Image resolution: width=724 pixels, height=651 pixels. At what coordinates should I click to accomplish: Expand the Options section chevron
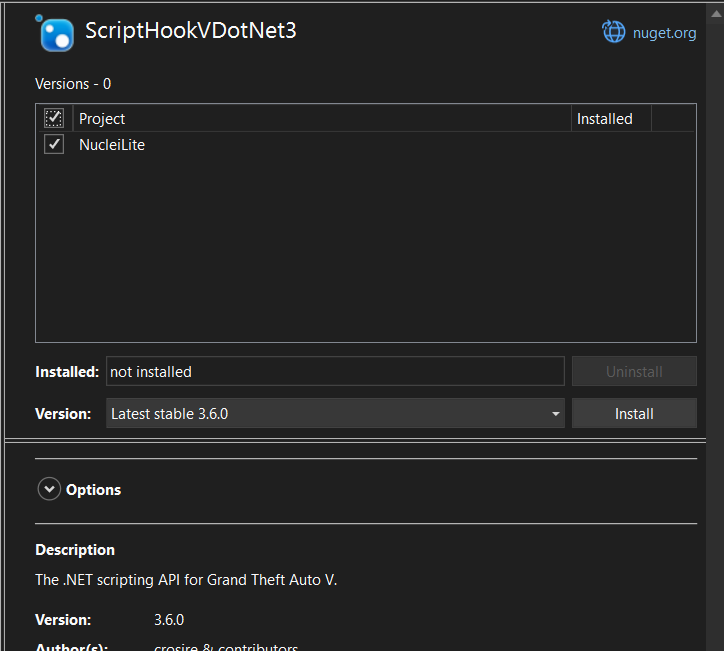(49, 489)
